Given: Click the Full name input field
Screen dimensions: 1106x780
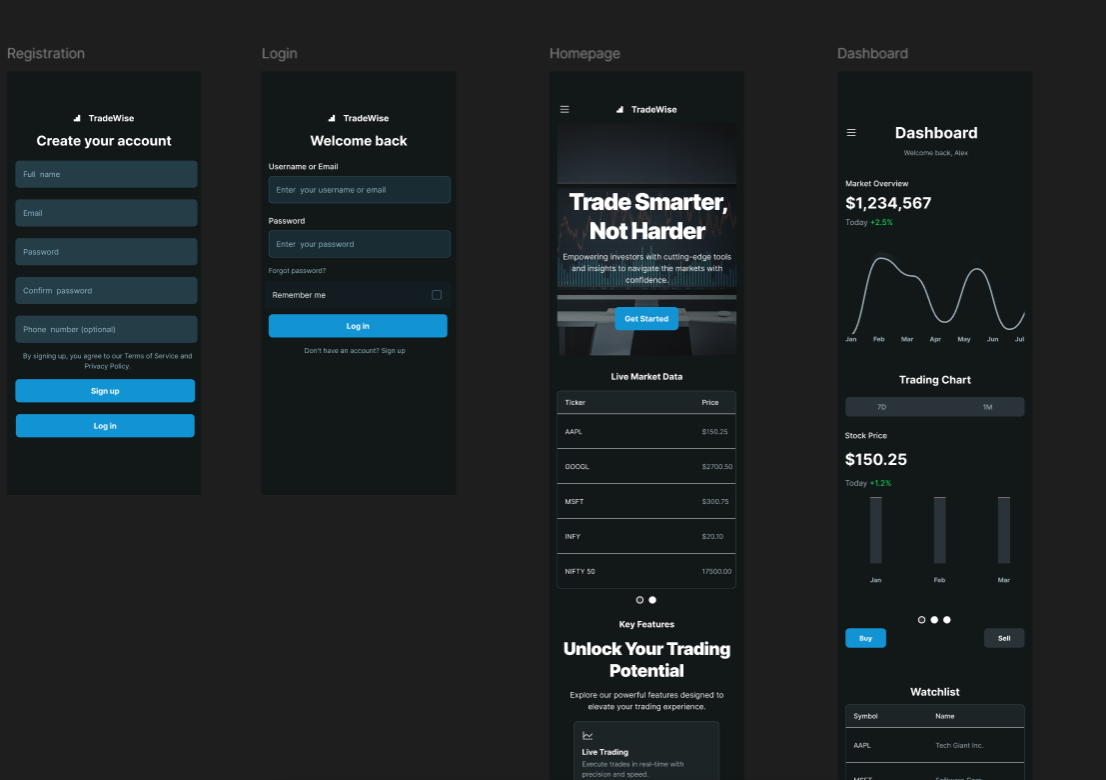Looking at the screenshot, I should 106,174.
